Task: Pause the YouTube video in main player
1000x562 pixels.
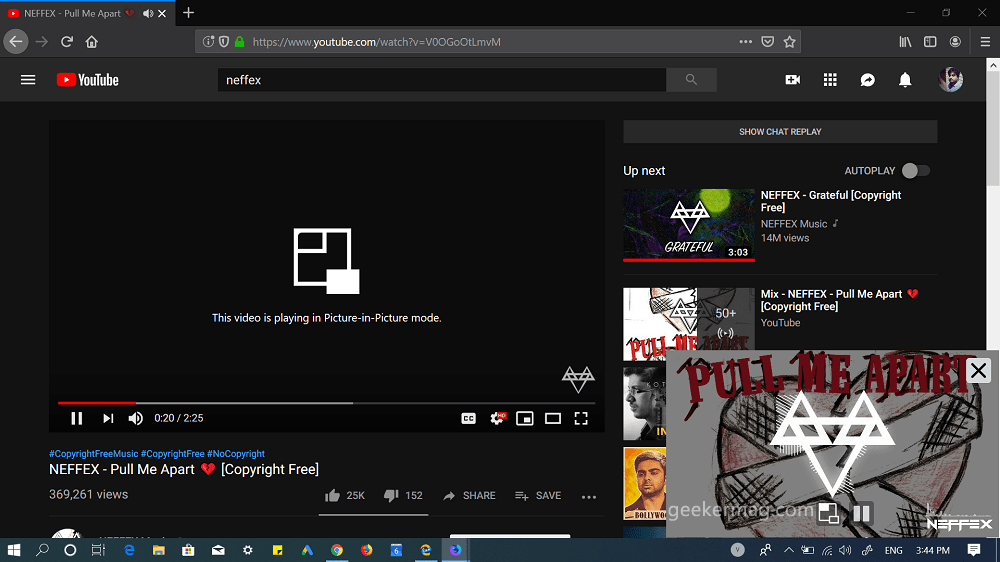Action: [x=77, y=418]
